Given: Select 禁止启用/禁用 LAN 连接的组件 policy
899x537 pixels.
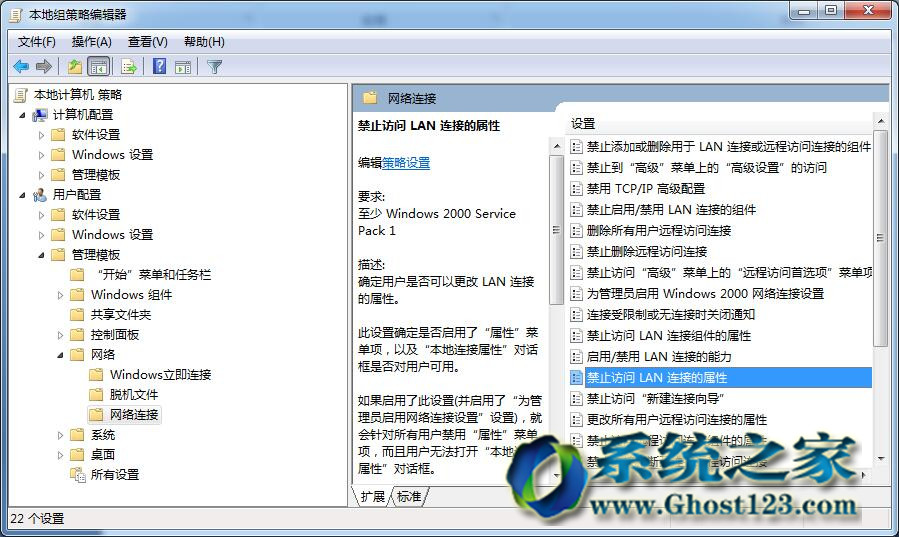Looking at the screenshot, I should point(671,210).
